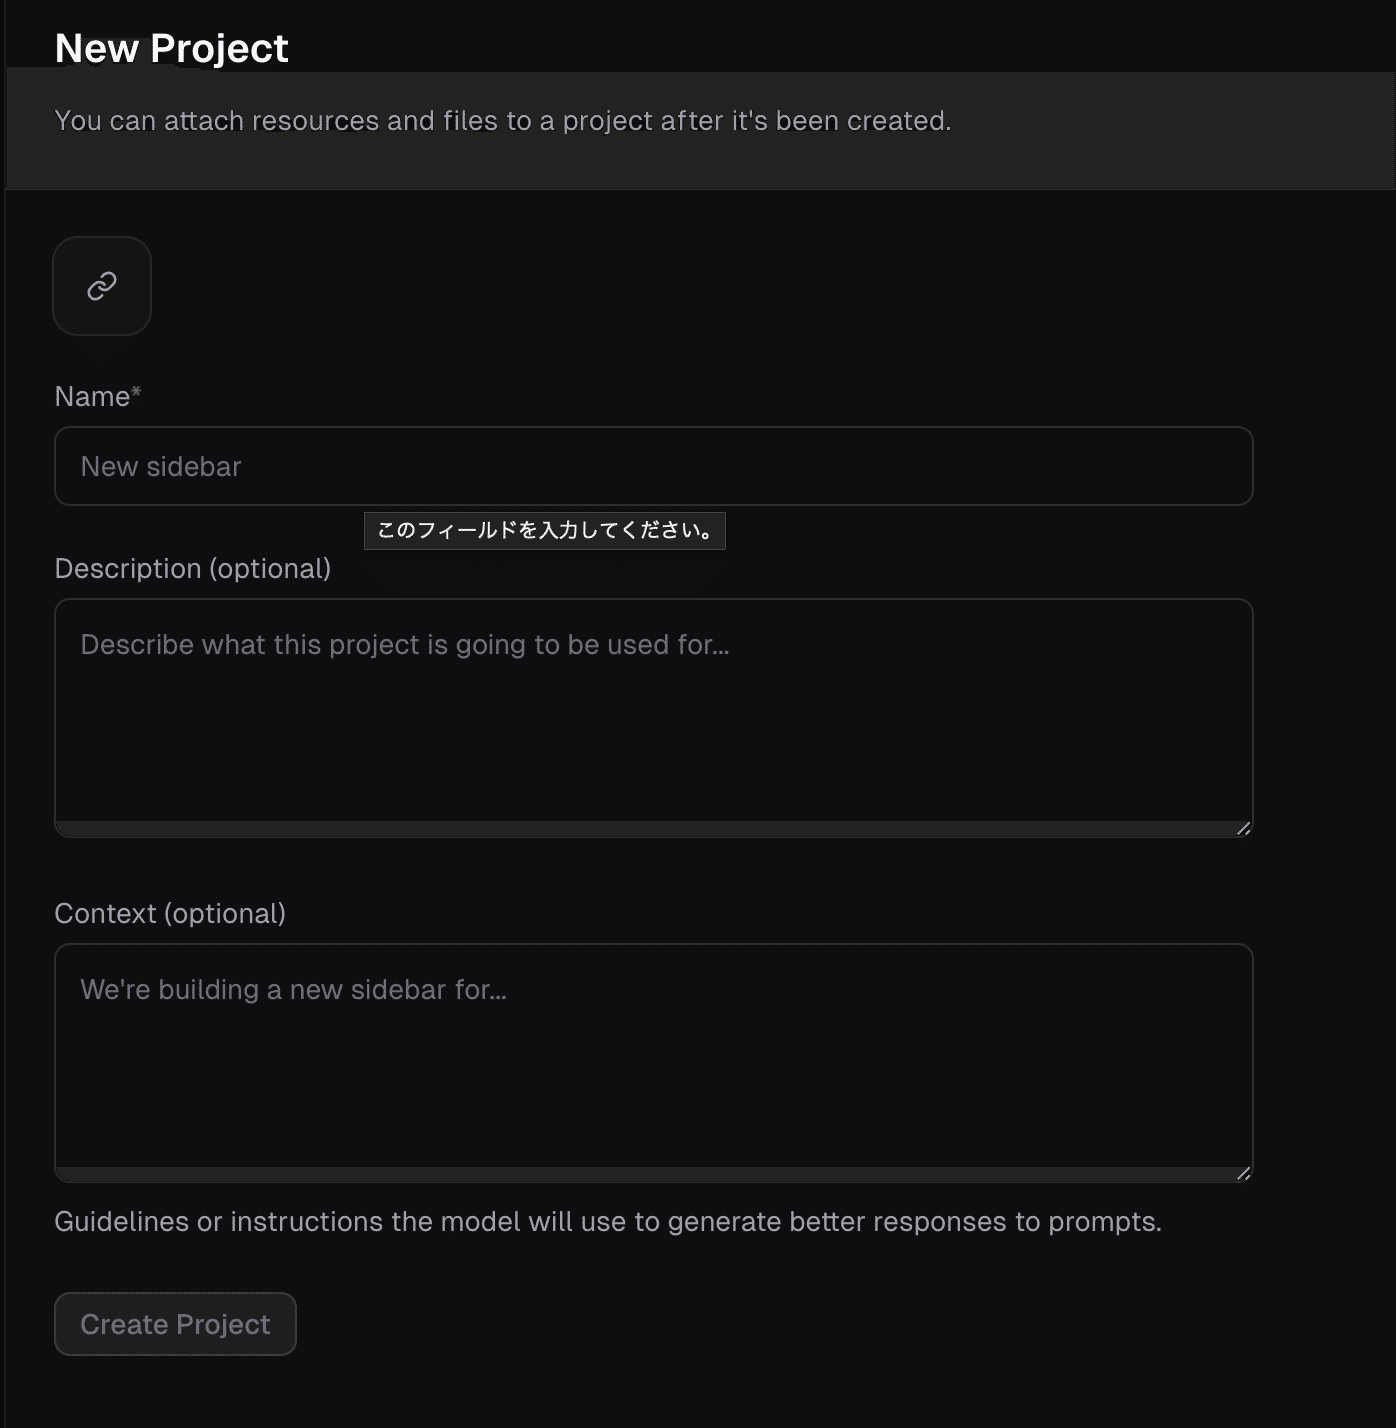This screenshot has height=1428, width=1396.
Task: Click the Context (optional) label
Action: [x=170, y=914]
